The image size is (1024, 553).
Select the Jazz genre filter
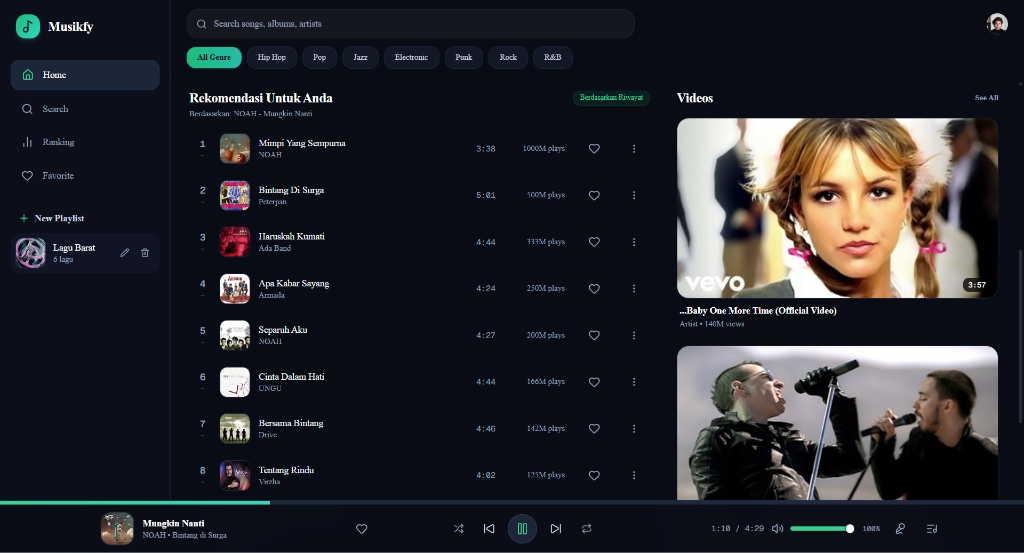coord(360,57)
